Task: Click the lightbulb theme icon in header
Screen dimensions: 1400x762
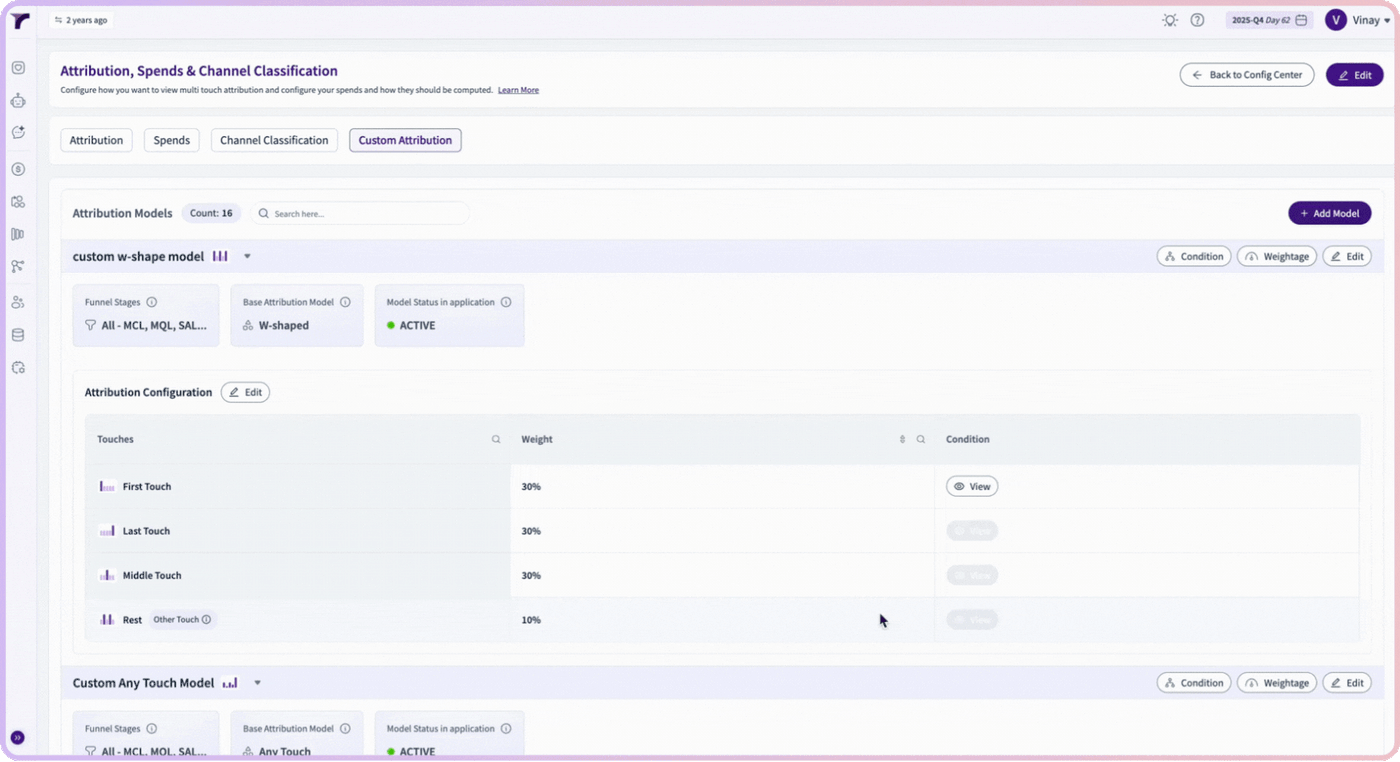Action: coord(1170,20)
